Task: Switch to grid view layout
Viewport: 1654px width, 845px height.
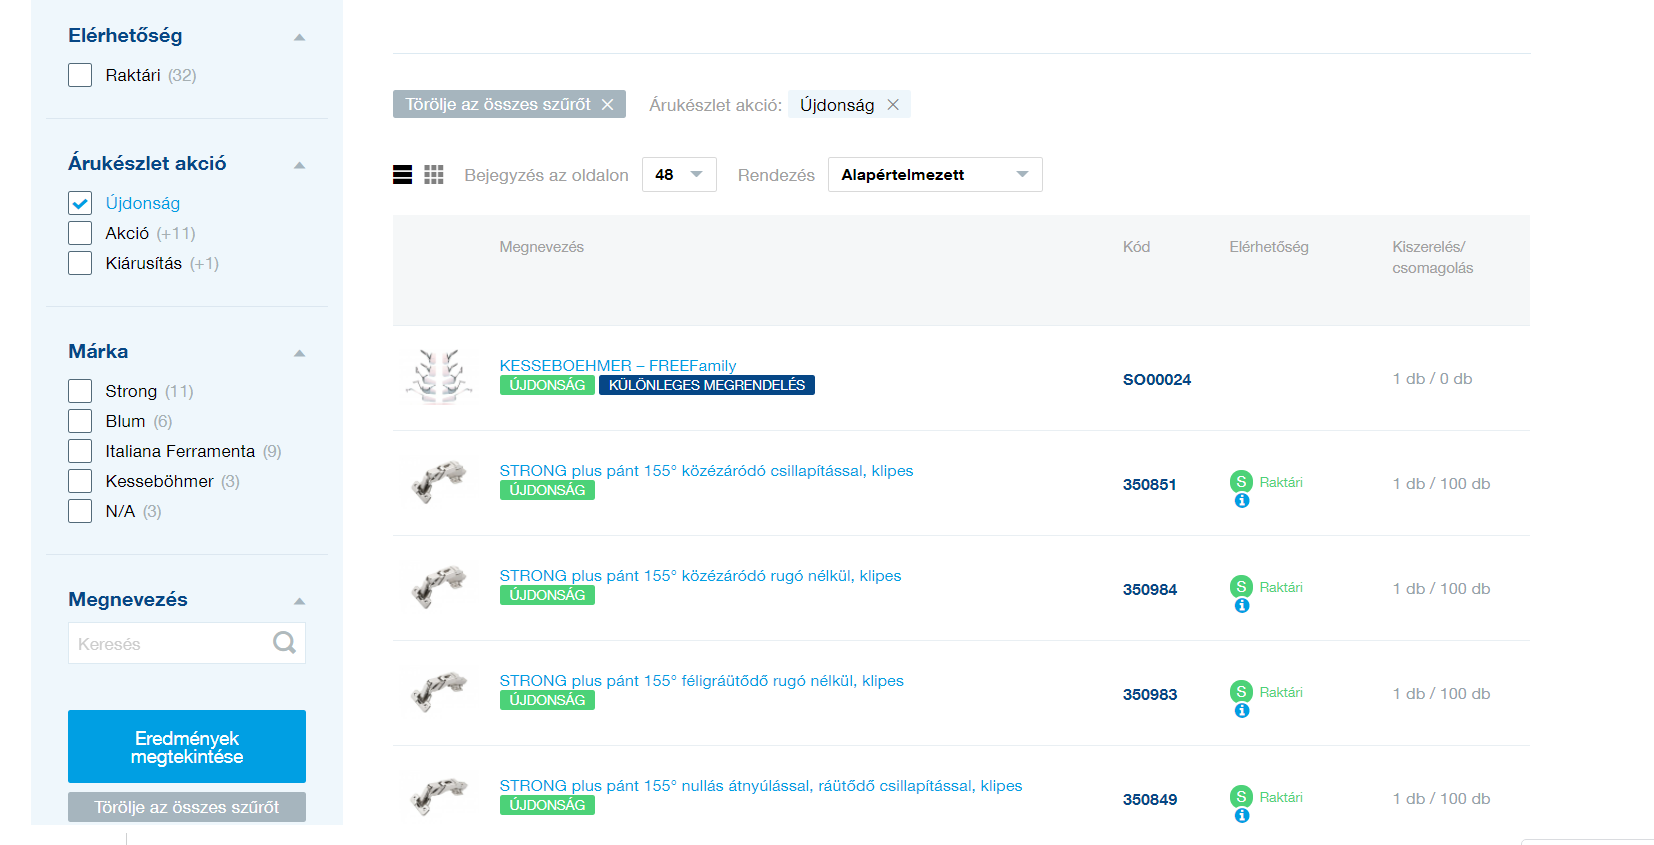Action: coord(433,175)
